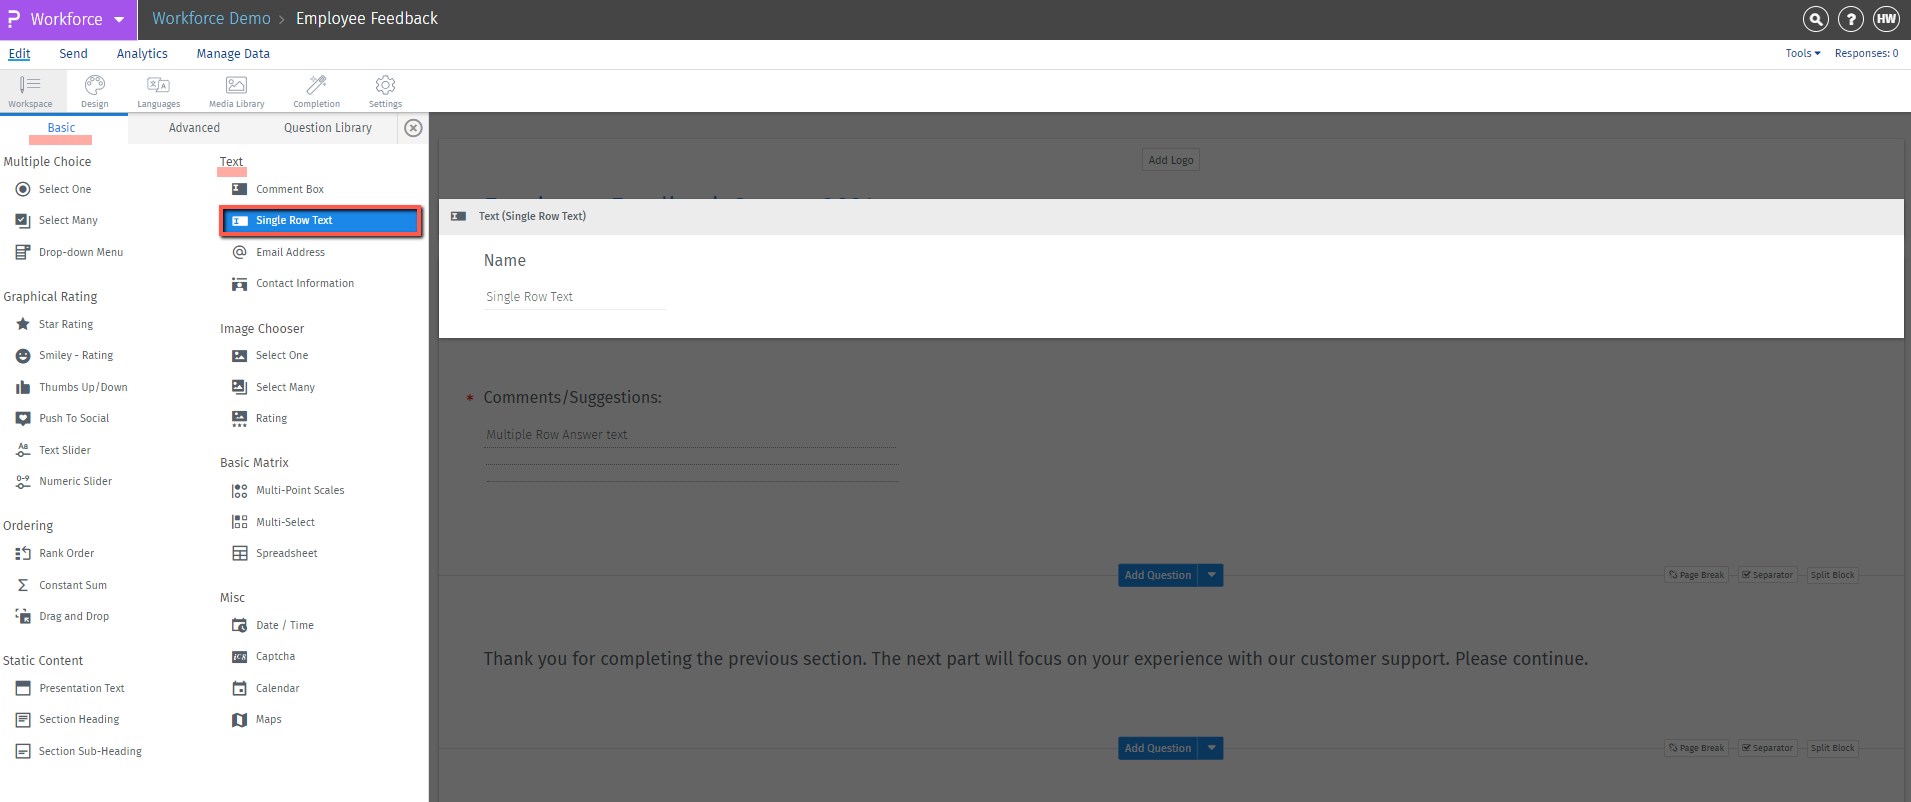
Task: Open the Manage Data menu
Action: 233,53
